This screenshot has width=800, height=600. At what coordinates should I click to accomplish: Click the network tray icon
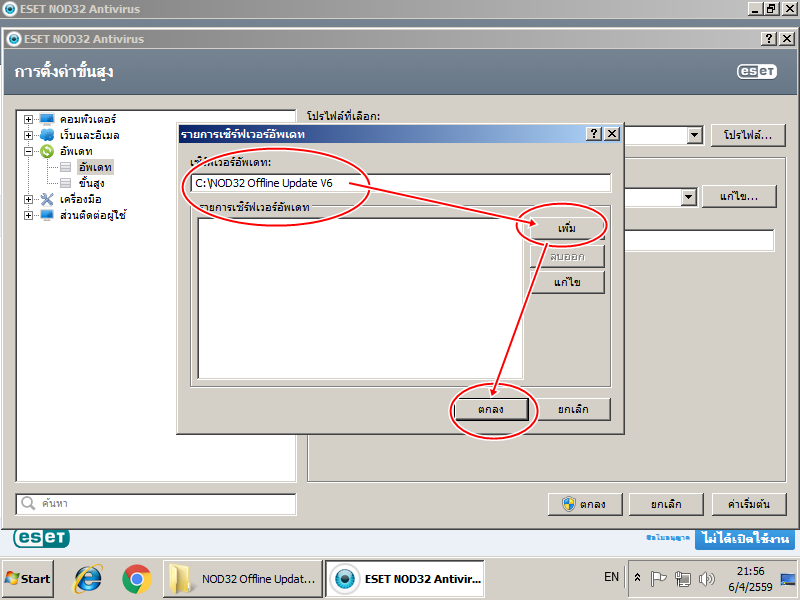tap(682, 579)
